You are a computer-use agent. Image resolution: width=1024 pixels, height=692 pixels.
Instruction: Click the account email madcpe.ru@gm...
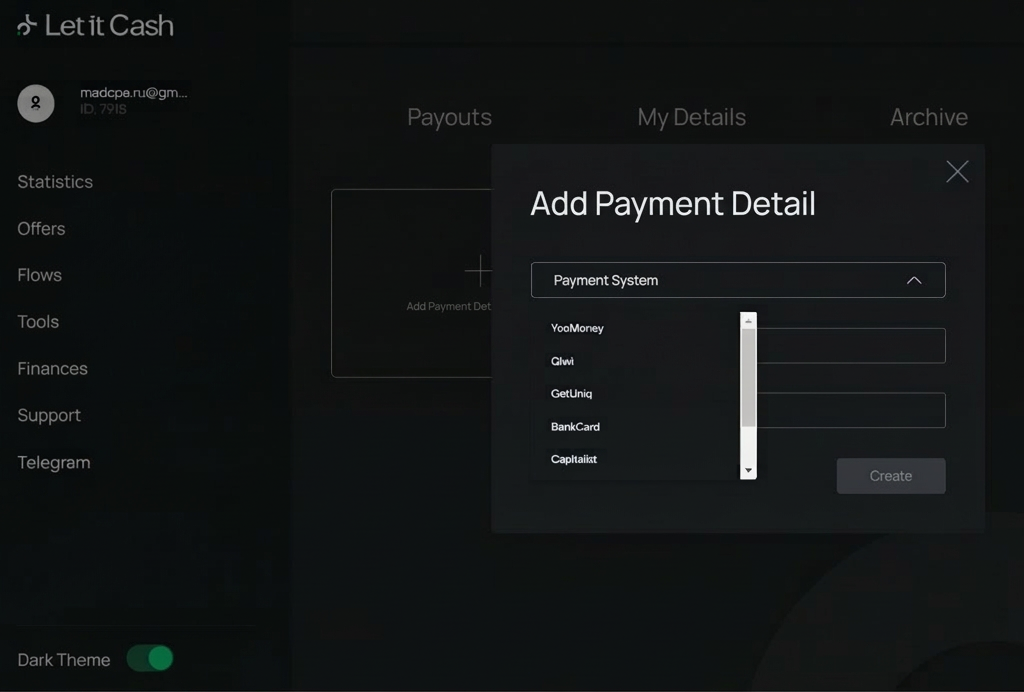coord(133,93)
